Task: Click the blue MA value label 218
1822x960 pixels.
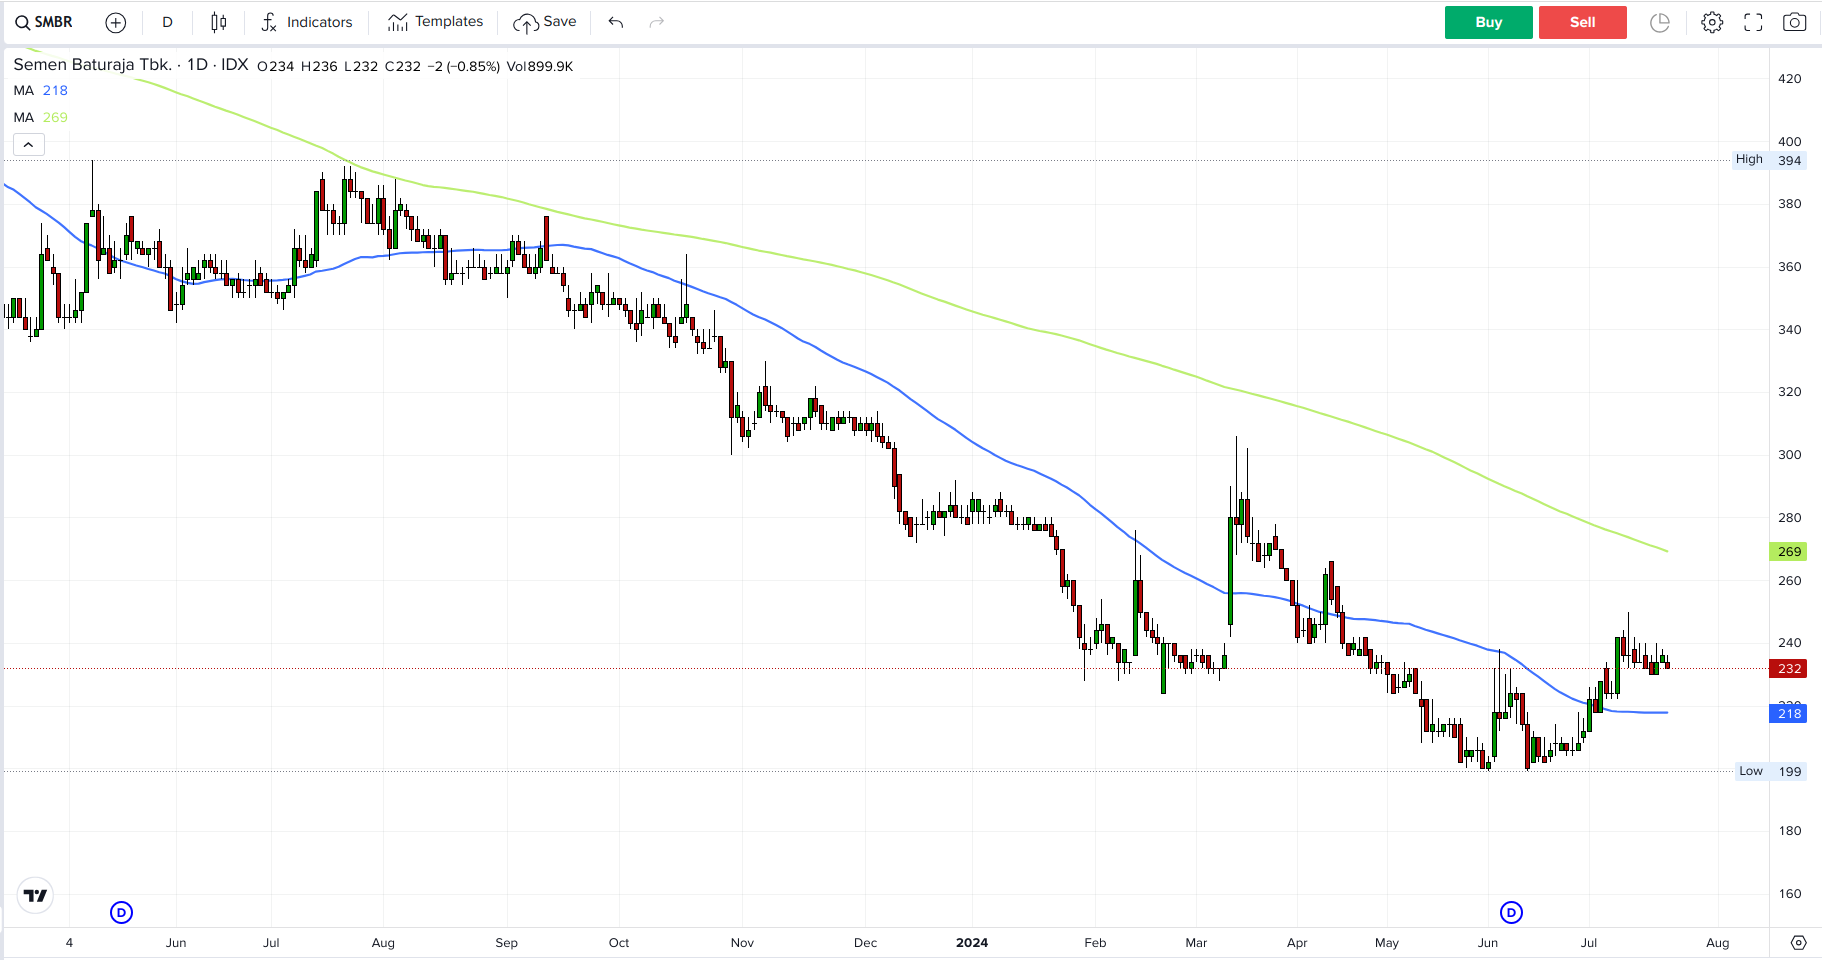Action: click(1789, 713)
